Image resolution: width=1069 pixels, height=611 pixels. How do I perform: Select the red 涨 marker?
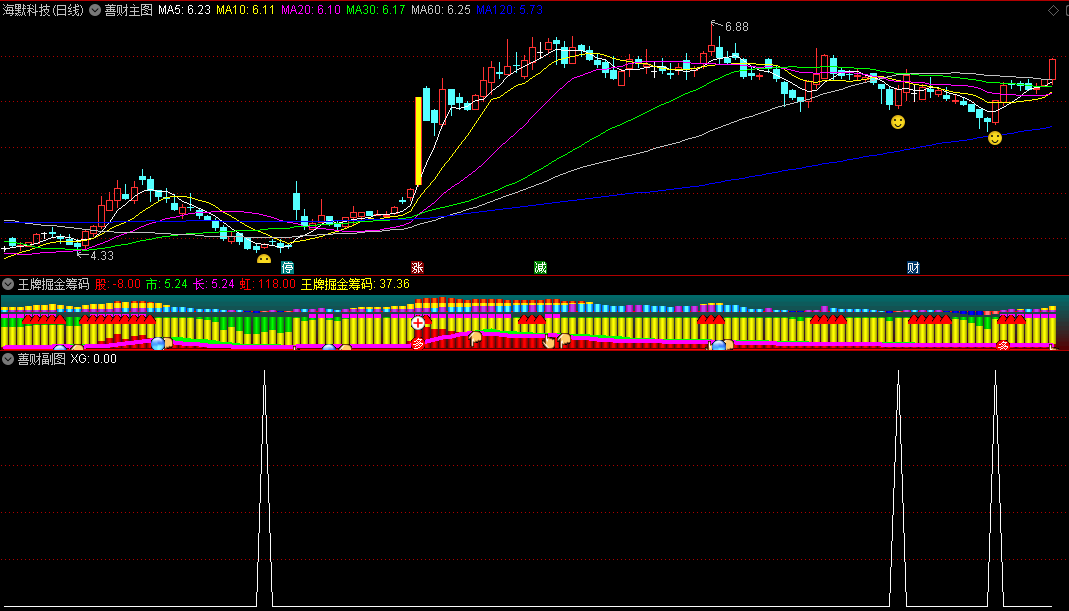(x=417, y=267)
